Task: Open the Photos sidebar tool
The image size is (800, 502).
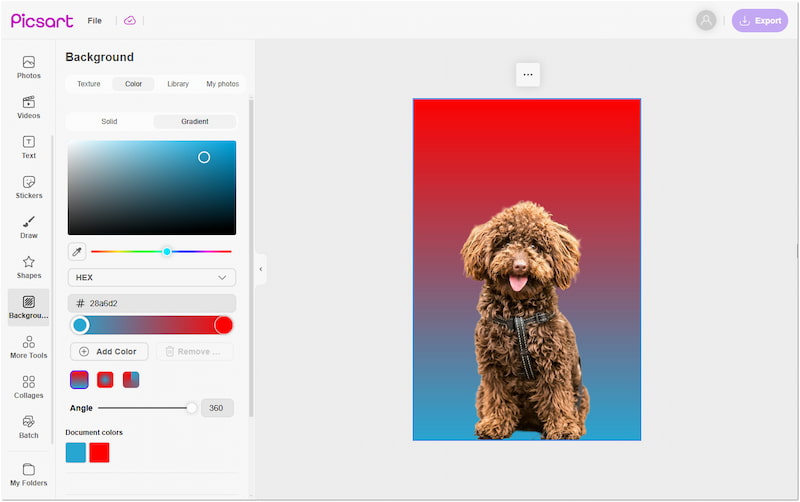Action: point(29,67)
